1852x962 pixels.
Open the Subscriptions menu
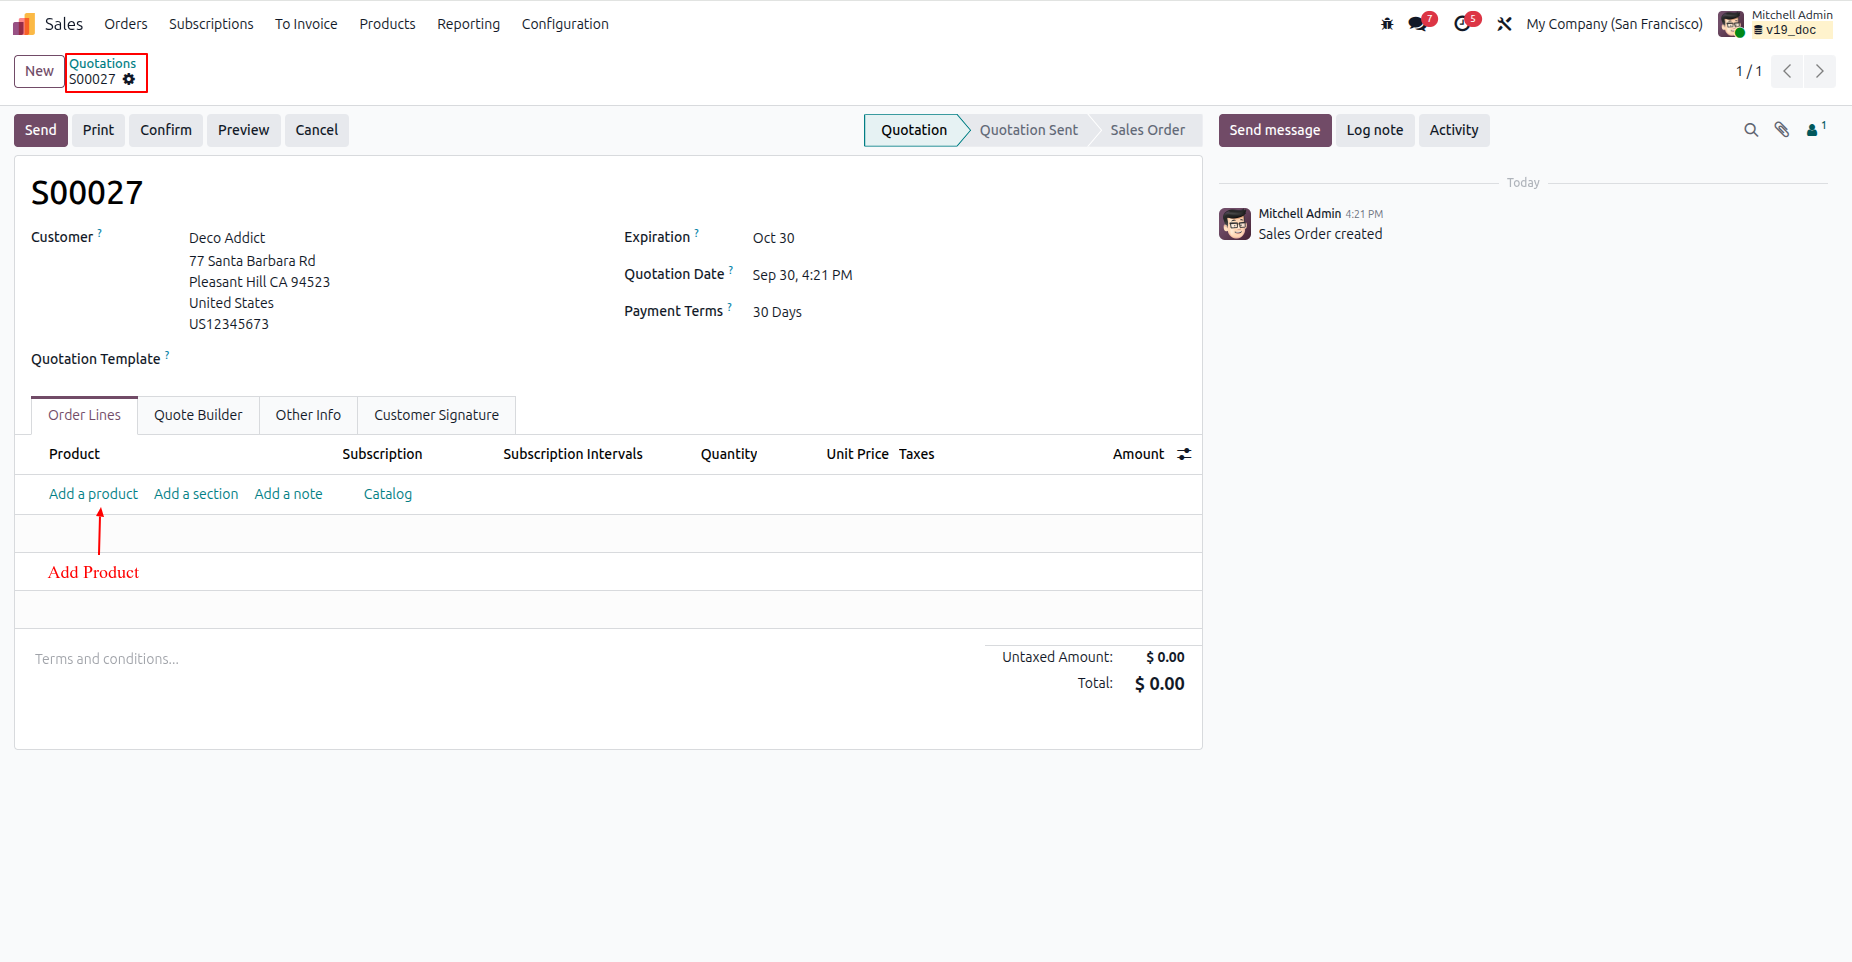[211, 24]
